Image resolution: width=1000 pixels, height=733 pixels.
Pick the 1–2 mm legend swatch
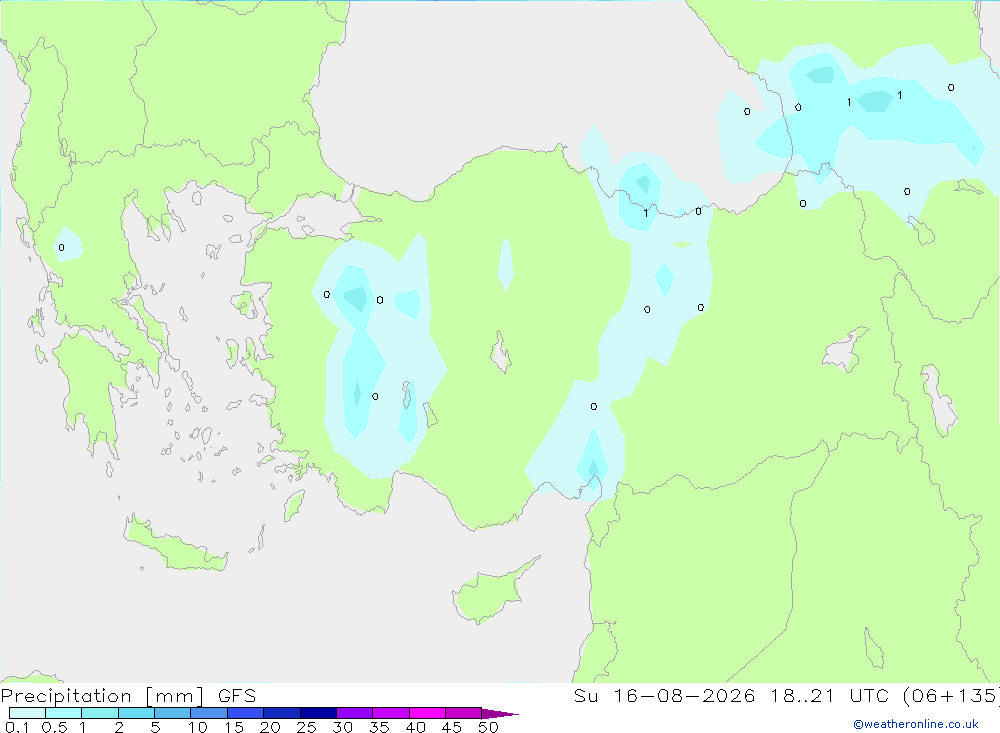point(100,713)
